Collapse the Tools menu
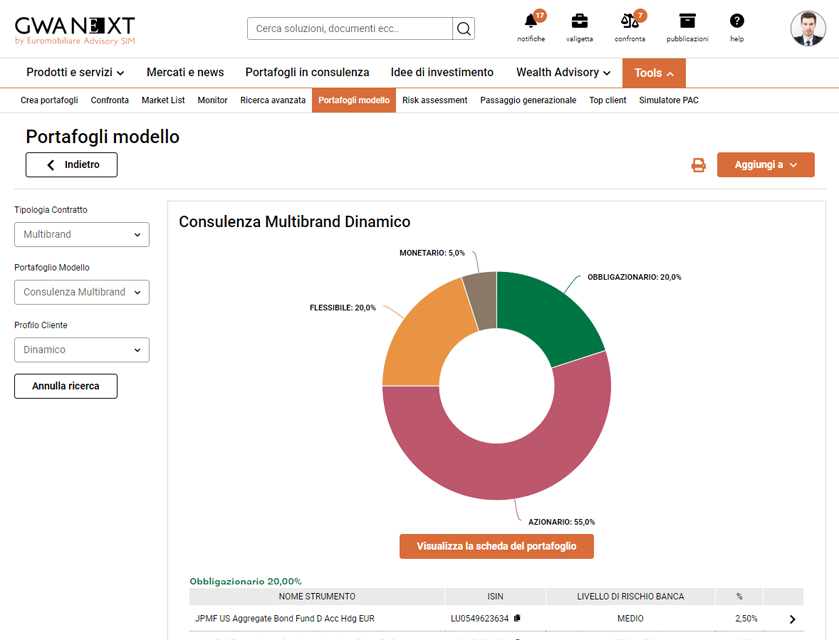 [x=654, y=73]
